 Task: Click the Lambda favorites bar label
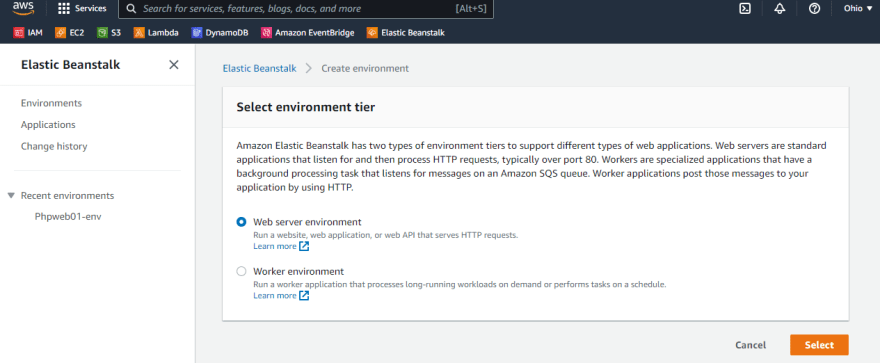tap(163, 33)
